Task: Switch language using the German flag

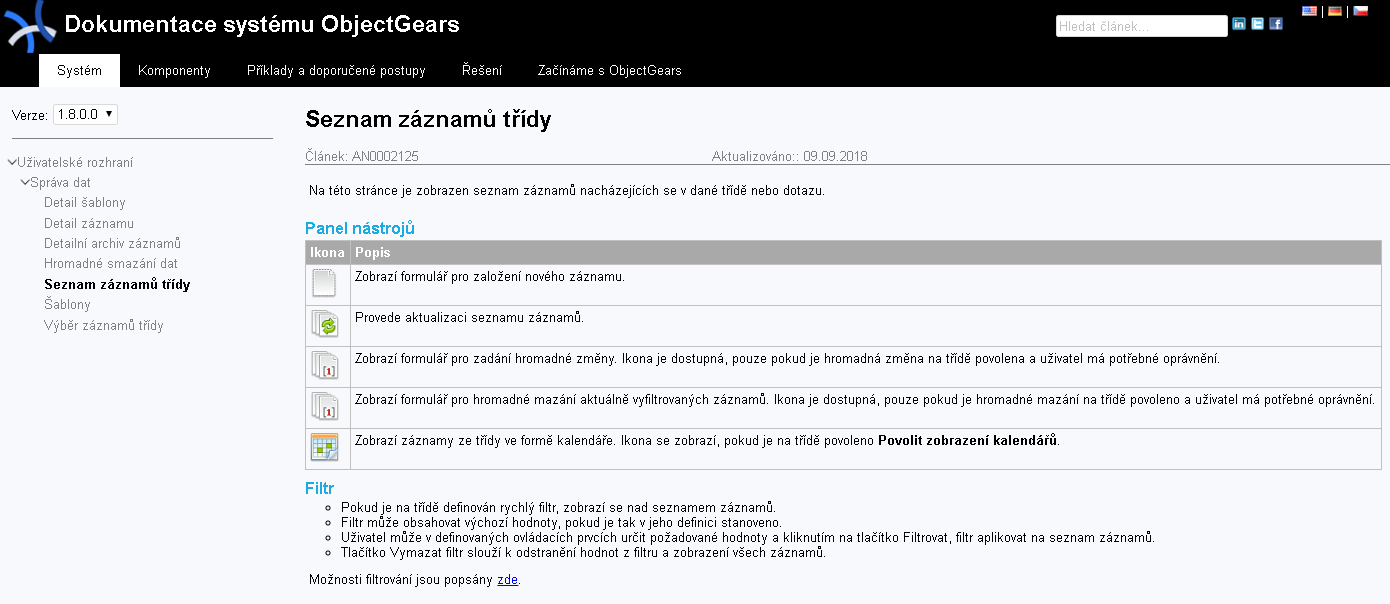Action: click(1335, 11)
